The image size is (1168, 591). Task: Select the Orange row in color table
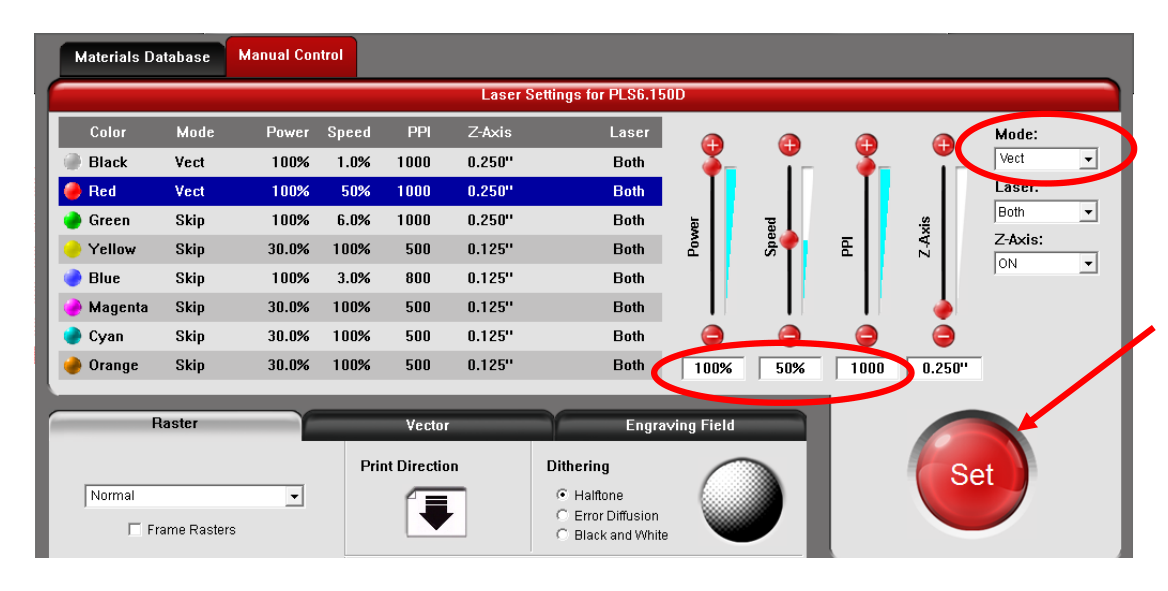[361, 365]
